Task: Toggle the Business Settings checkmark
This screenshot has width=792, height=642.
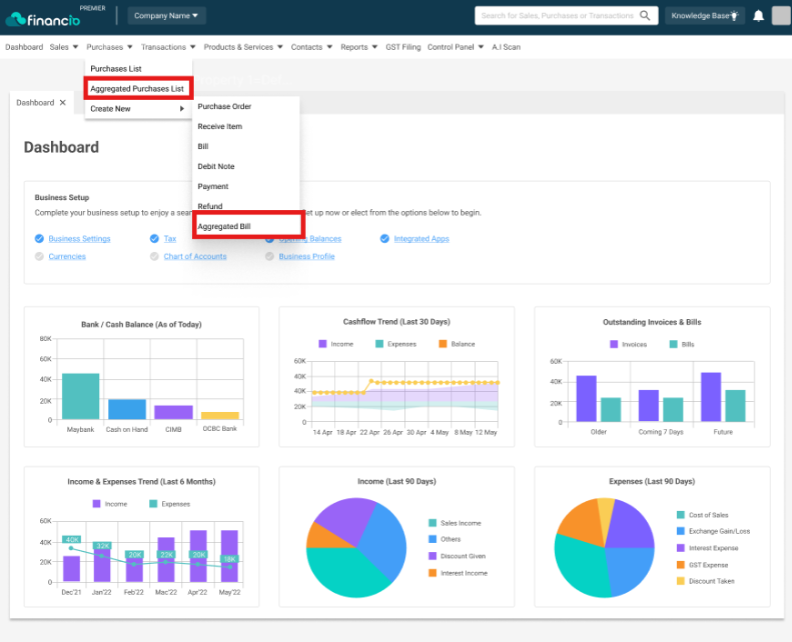Action: click(39, 238)
